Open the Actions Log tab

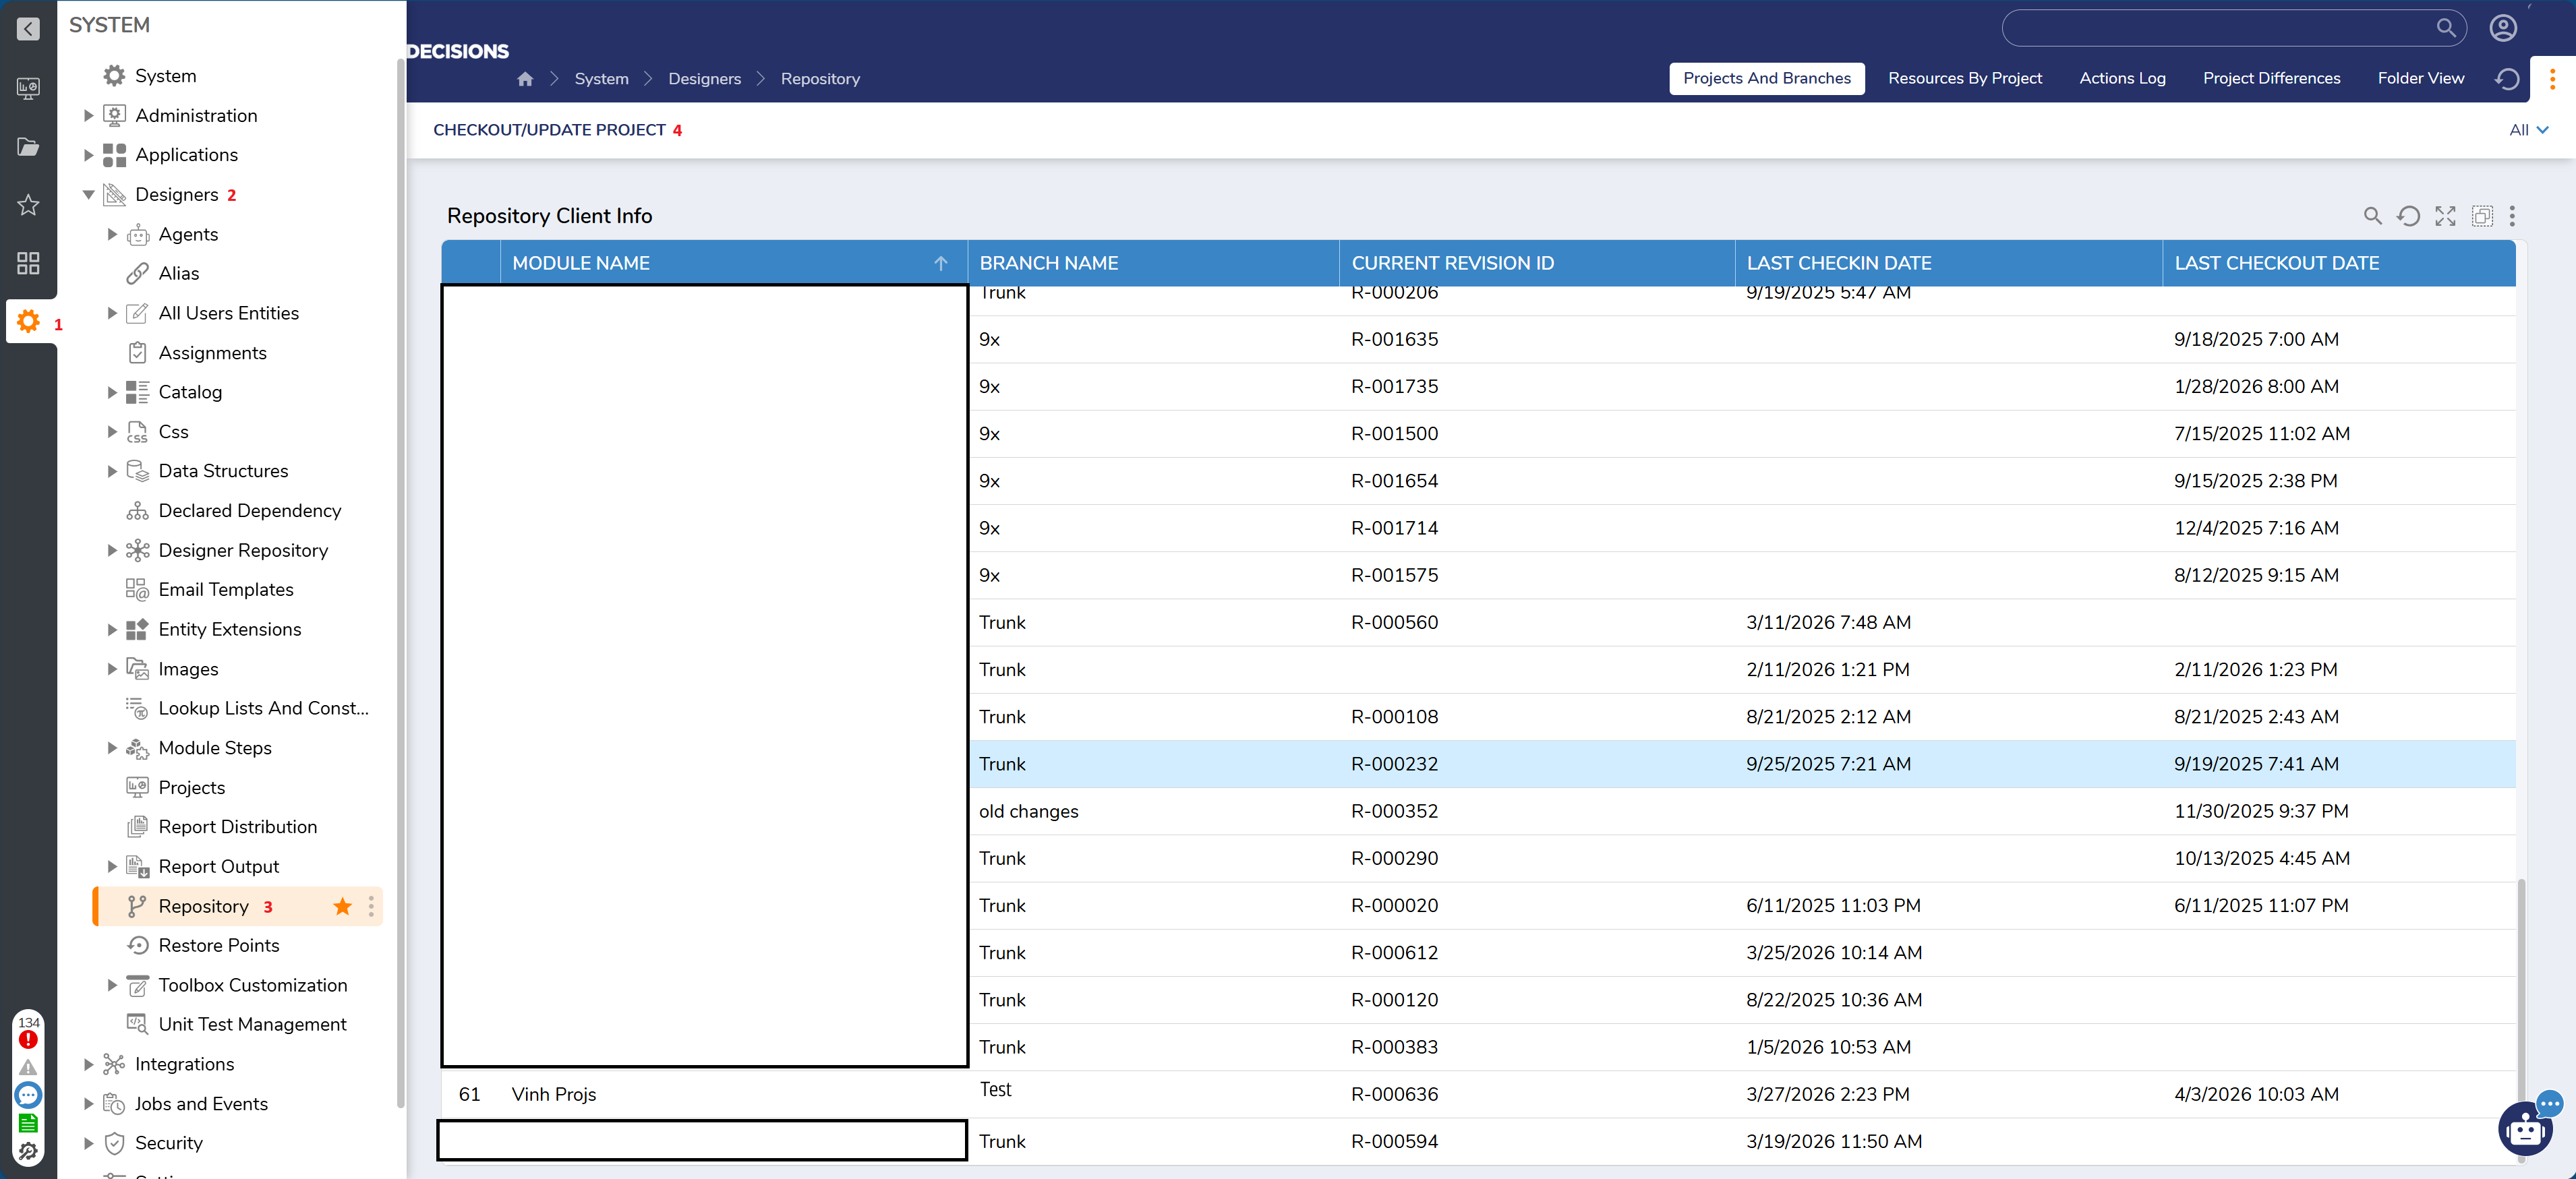(2122, 78)
